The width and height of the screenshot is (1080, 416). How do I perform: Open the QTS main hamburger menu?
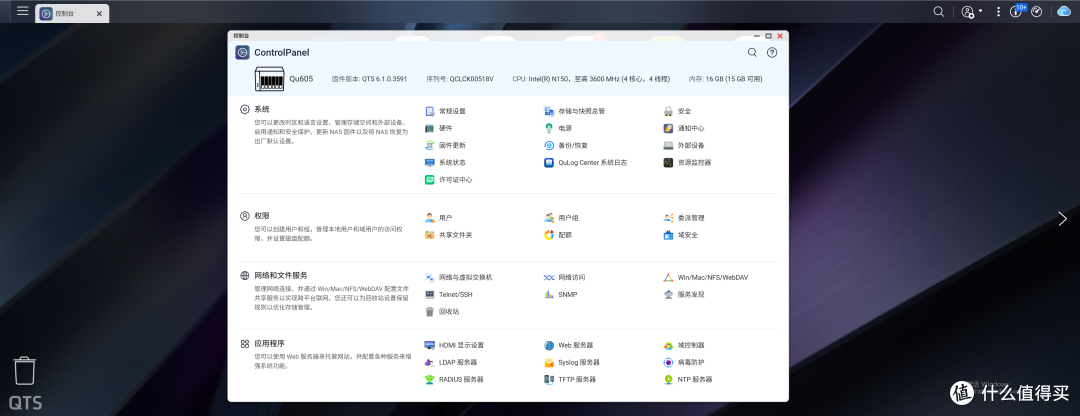23,11
